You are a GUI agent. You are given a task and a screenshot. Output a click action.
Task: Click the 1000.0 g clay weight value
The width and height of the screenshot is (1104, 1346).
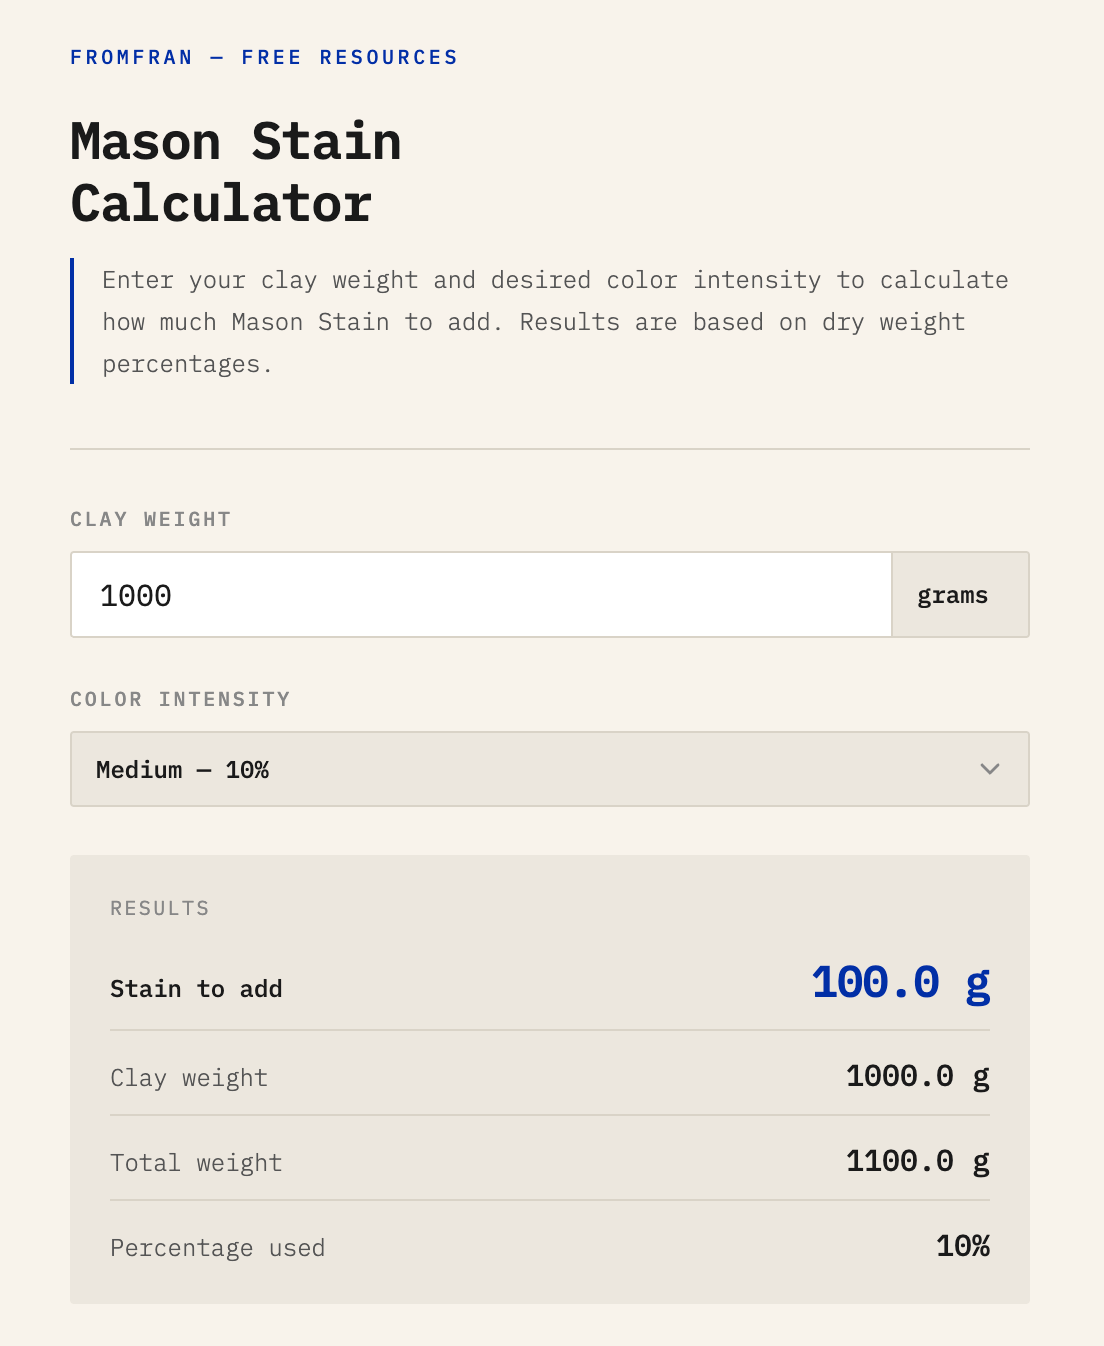917,1076
